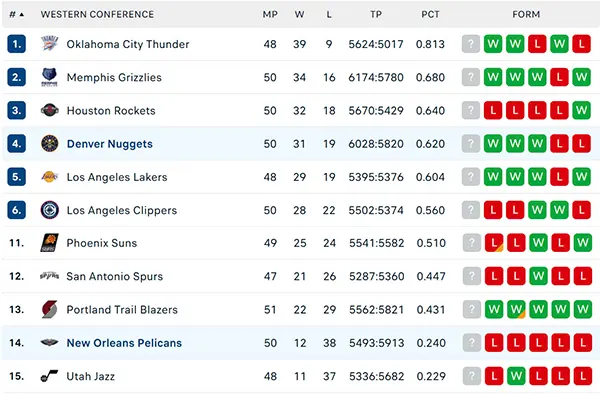Sort table by MP column header

[x=270, y=15]
